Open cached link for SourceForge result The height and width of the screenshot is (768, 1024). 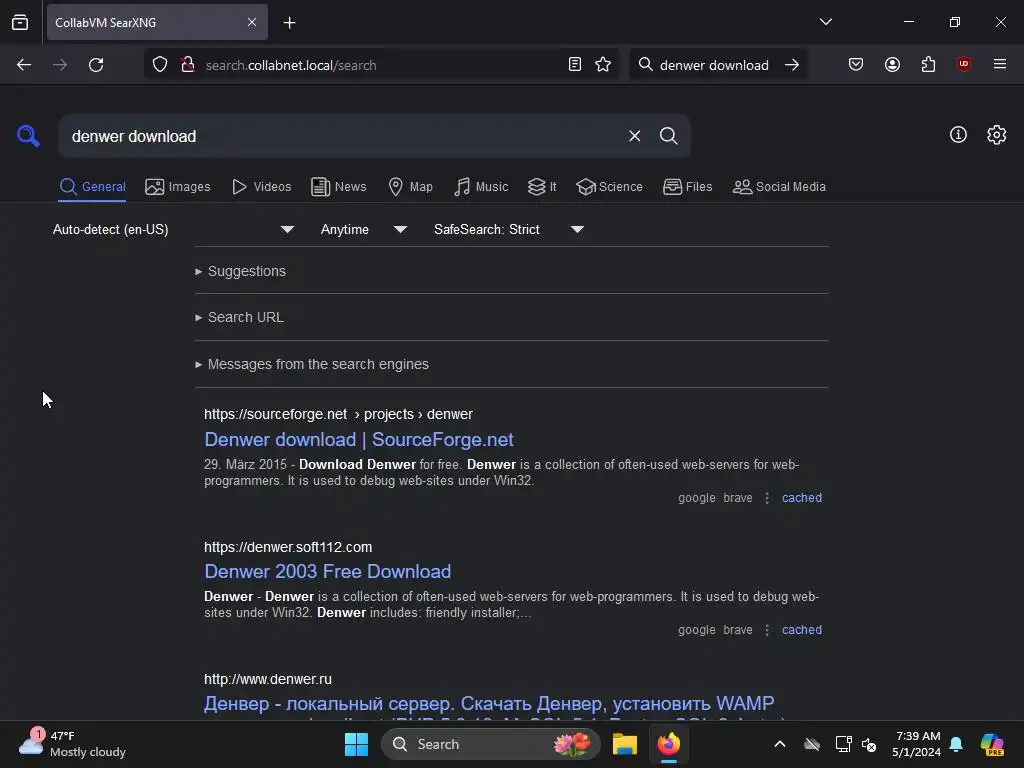(801, 498)
